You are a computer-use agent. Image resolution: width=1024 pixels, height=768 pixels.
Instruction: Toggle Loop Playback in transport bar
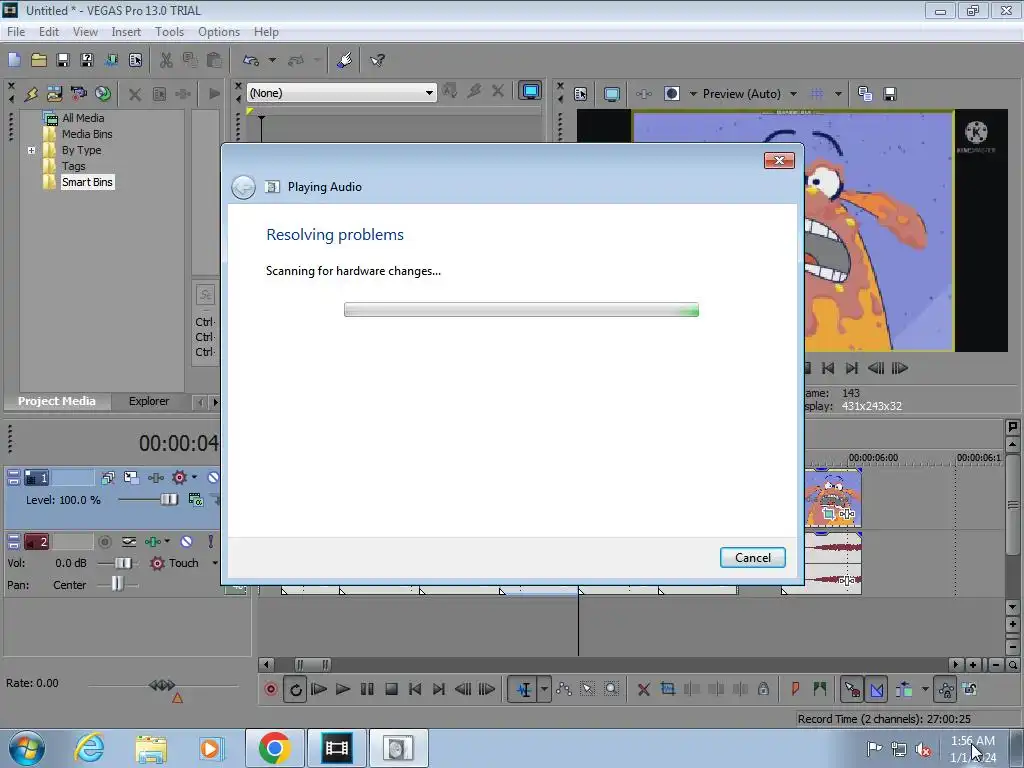tap(295, 689)
